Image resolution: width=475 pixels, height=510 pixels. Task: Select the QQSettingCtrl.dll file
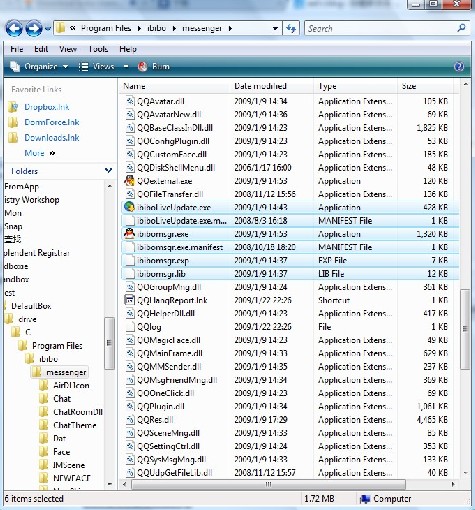[169, 446]
